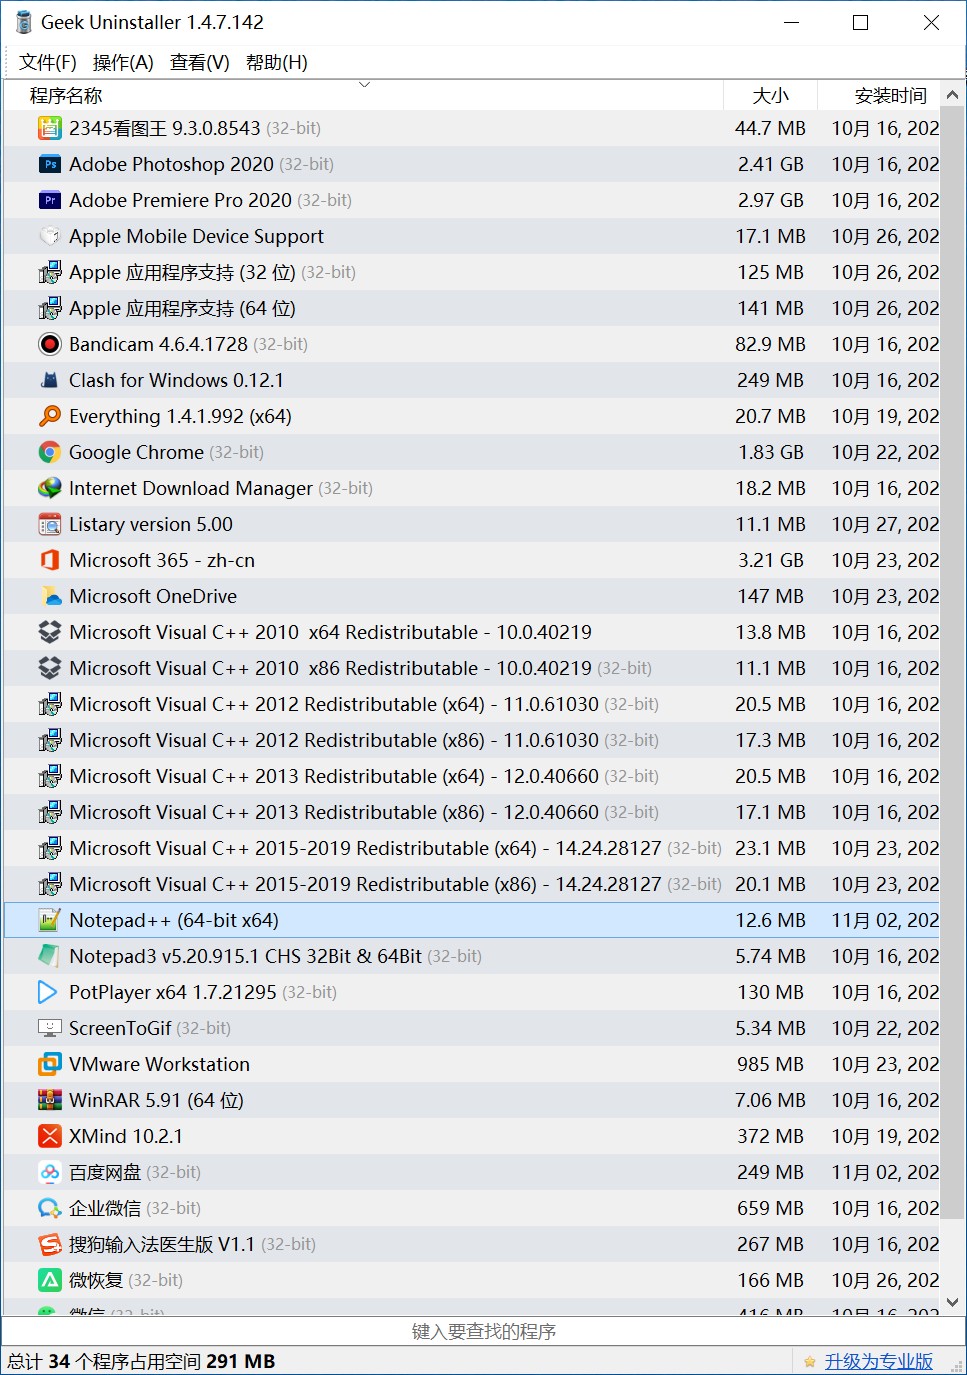Click the 985 MB size of VMware Workstation
The width and height of the screenshot is (967, 1375).
(x=771, y=1064)
